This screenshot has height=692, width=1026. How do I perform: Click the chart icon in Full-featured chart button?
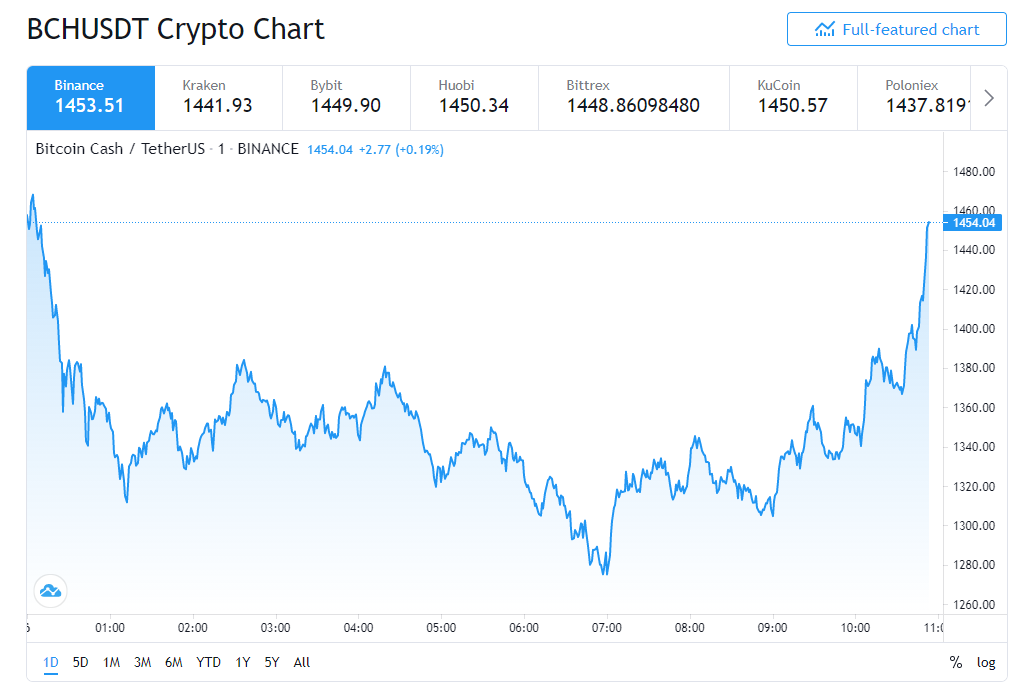pyautogui.click(x=824, y=29)
